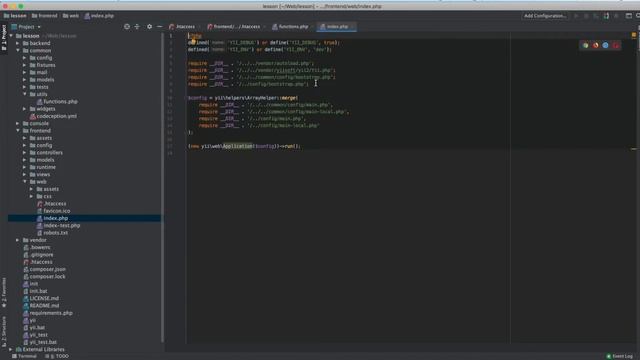The width and height of the screenshot is (640, 360).
Task: Open the Terminal tool window
Action: 24,356
